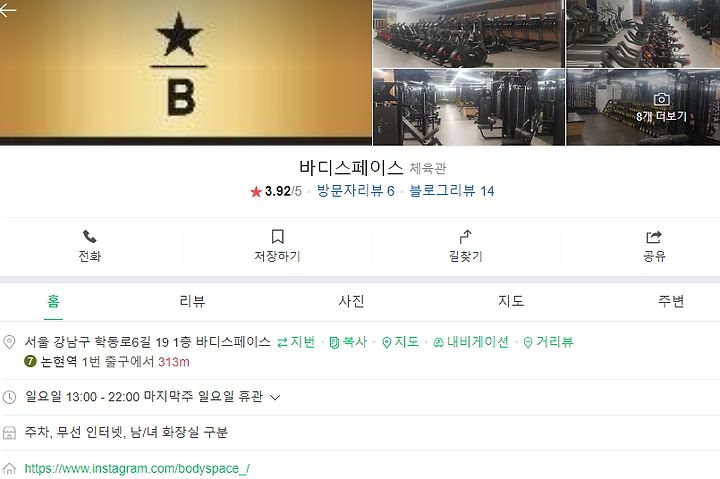Image resolution: width=720 pixels, height=479 pixels.
Task: Share this place with 공유 icon
Action: pos(654,237)
